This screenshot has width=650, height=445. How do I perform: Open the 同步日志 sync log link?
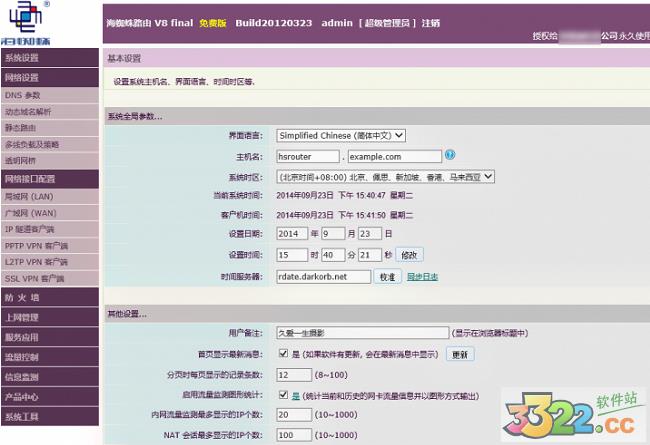pyautogui.click(x=422, y=277)
